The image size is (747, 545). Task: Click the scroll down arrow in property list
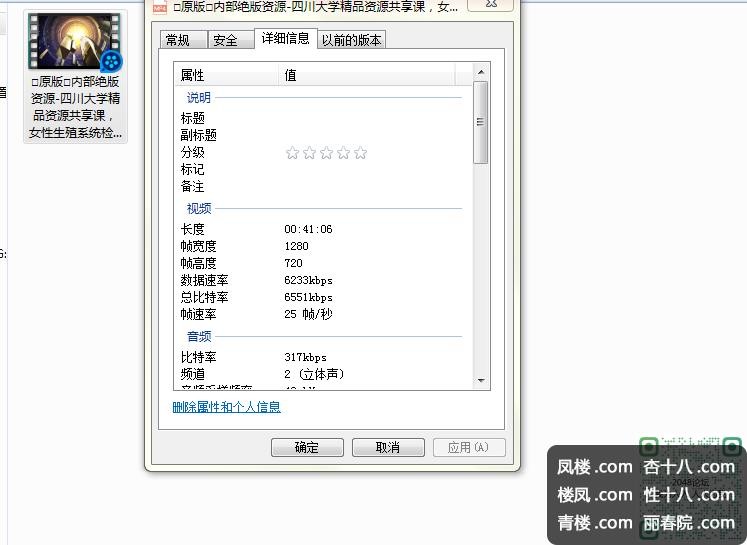[481, 381]
